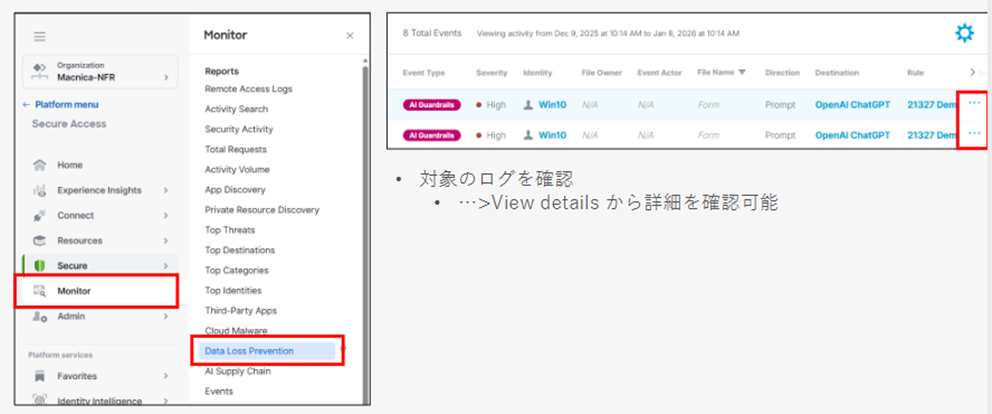
Task: Click the Home icon in sidebar
Action: click(x=40, y=165)
